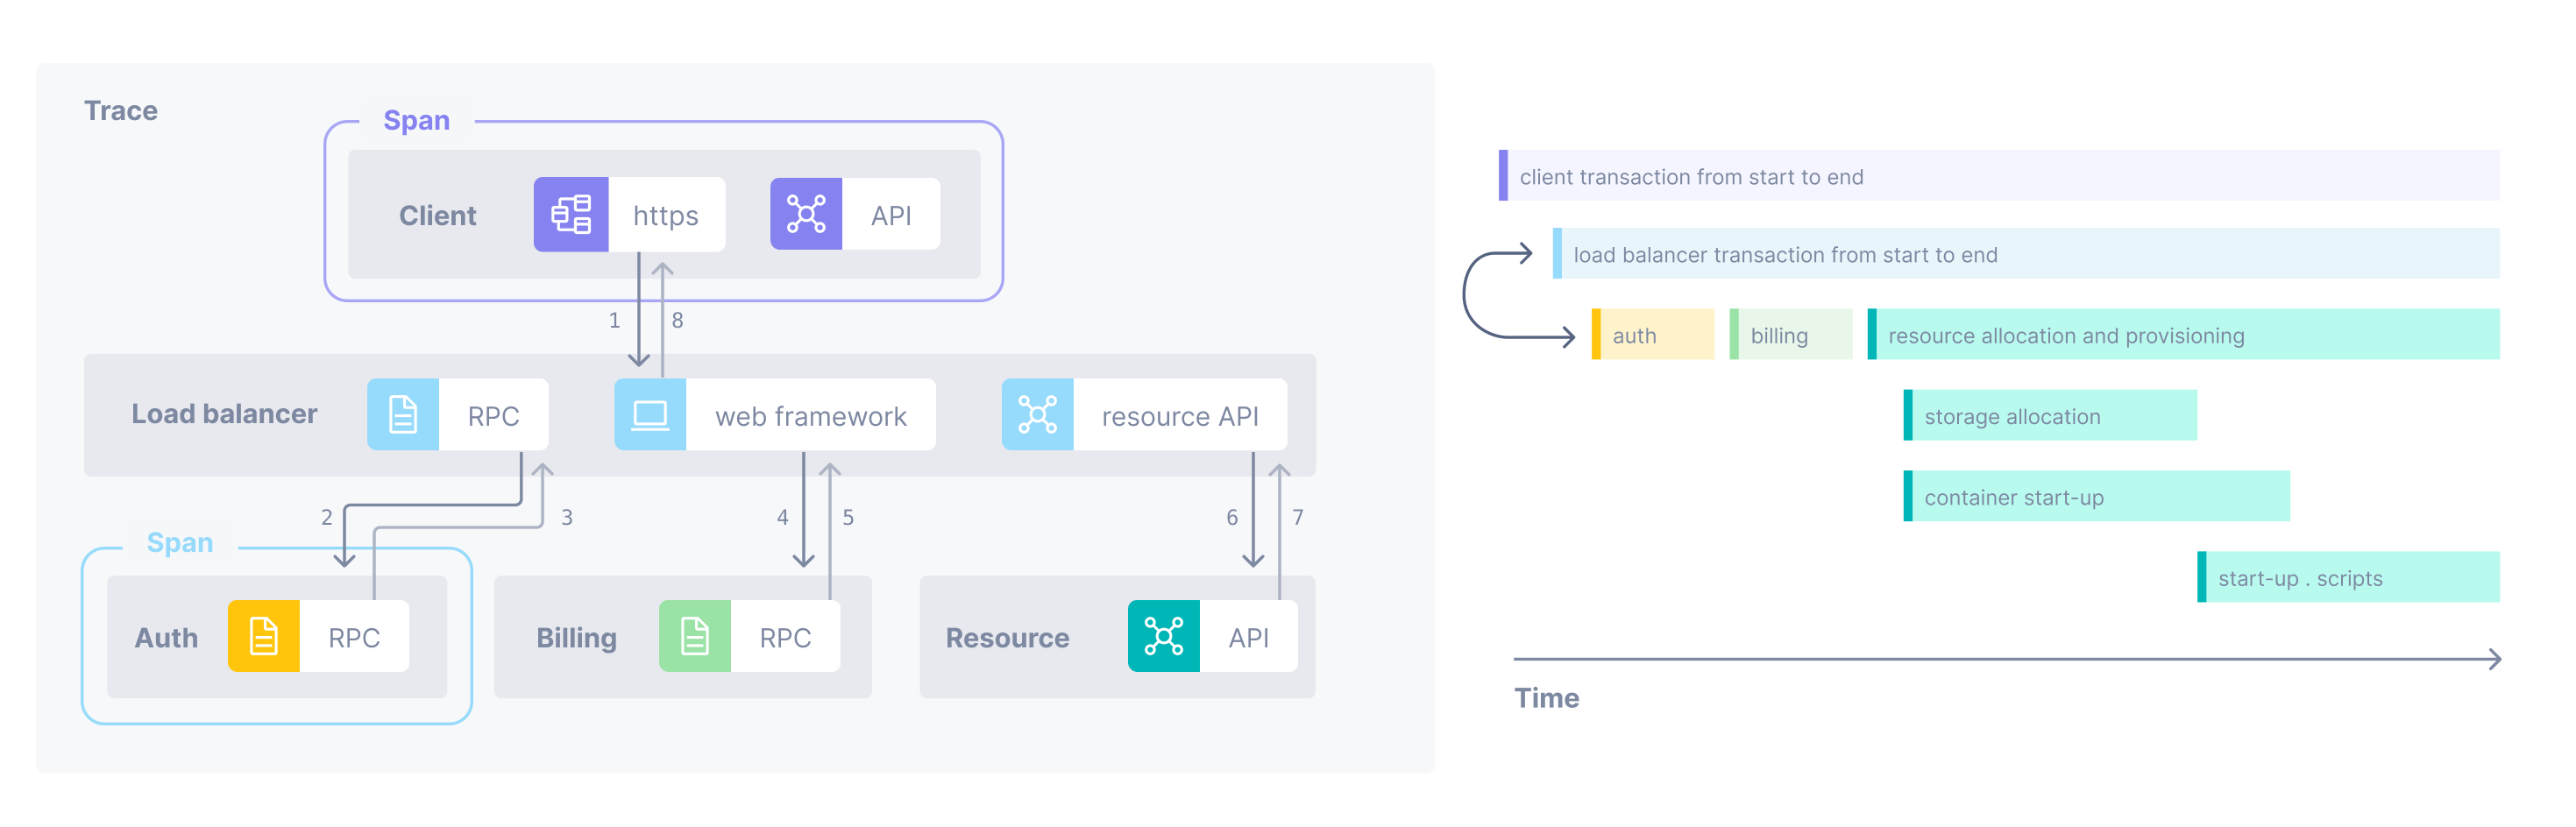Click the yellow Auth RPC document icon
The image size is (2576, 827).
(263, 636)
